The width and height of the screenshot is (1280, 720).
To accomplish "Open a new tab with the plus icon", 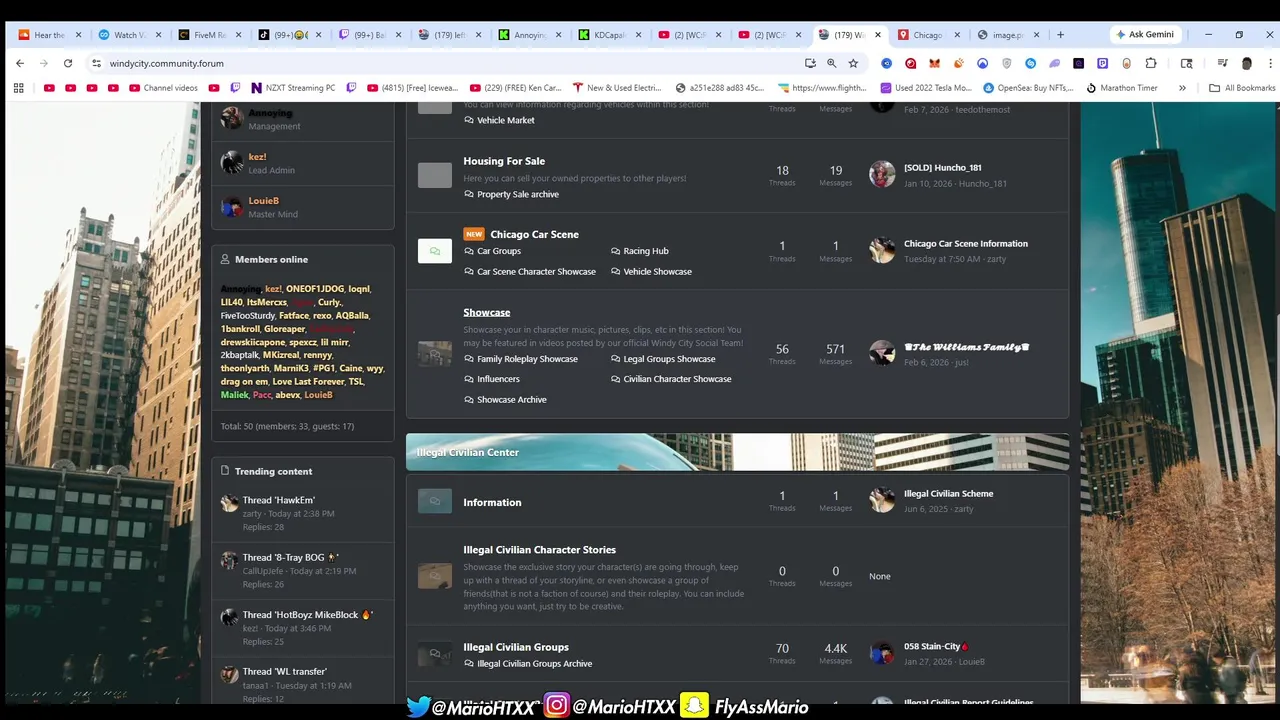I will point(1060,35).
